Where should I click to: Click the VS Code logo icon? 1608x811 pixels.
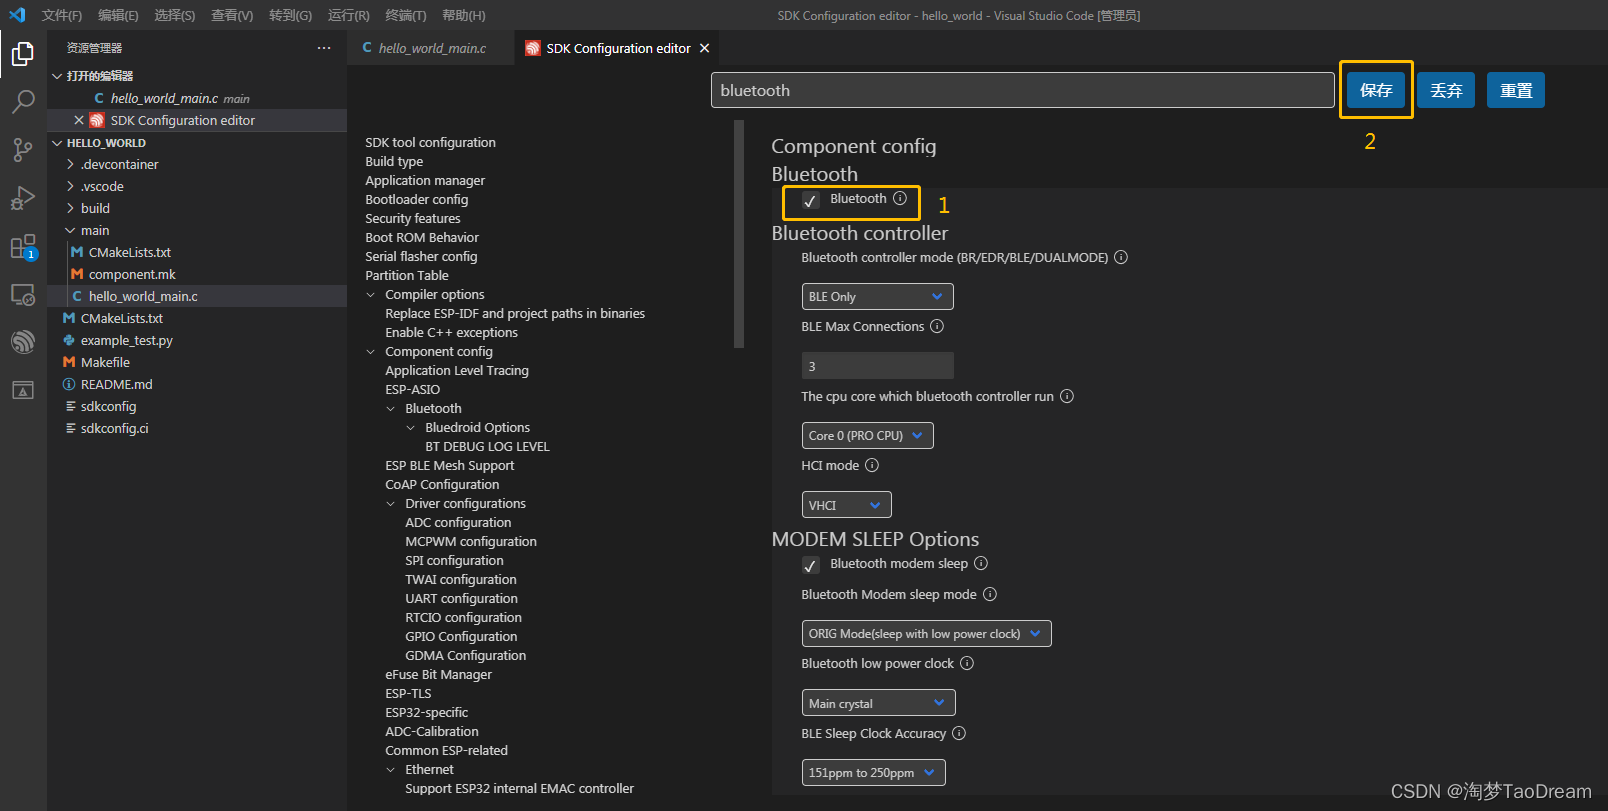17,15
